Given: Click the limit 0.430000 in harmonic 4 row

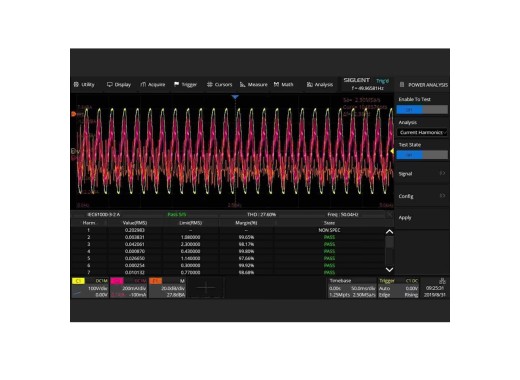Looking at the screenshot, I should (x=190, y=251).
